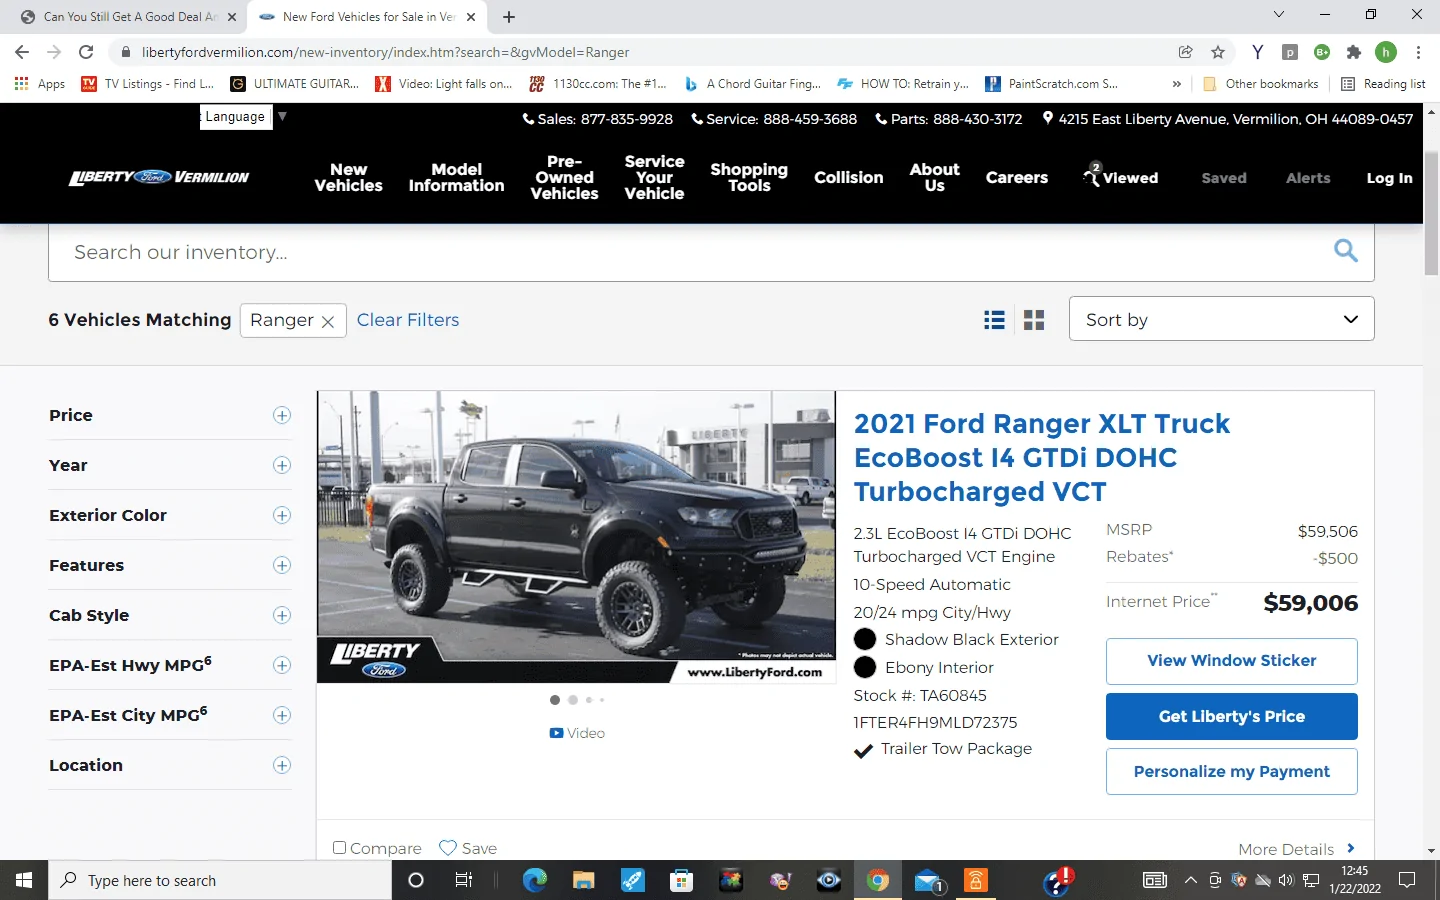
Task: Open the Chrome profile avatar
Action: click(1386, 52)
